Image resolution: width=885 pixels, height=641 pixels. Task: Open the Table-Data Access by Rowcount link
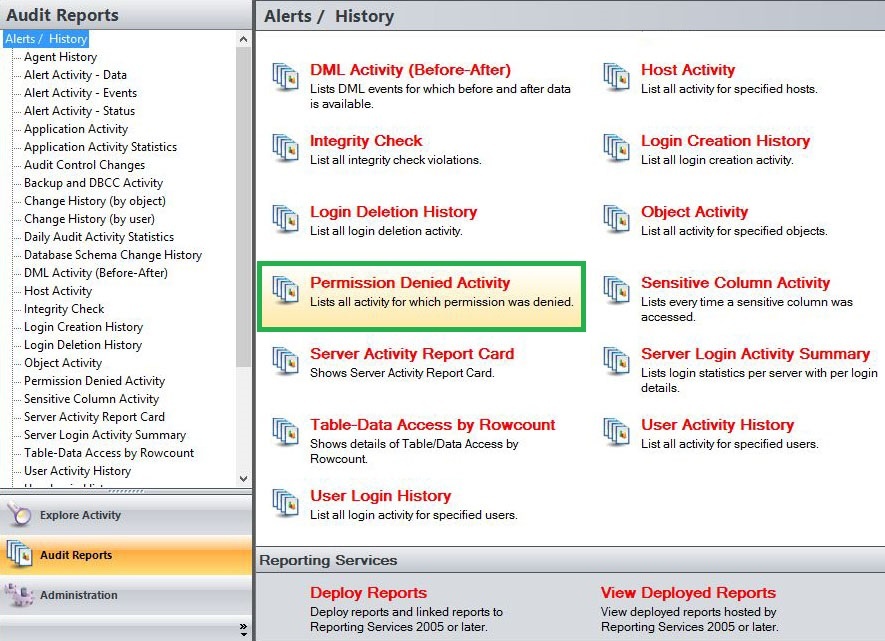pos(432,425)
